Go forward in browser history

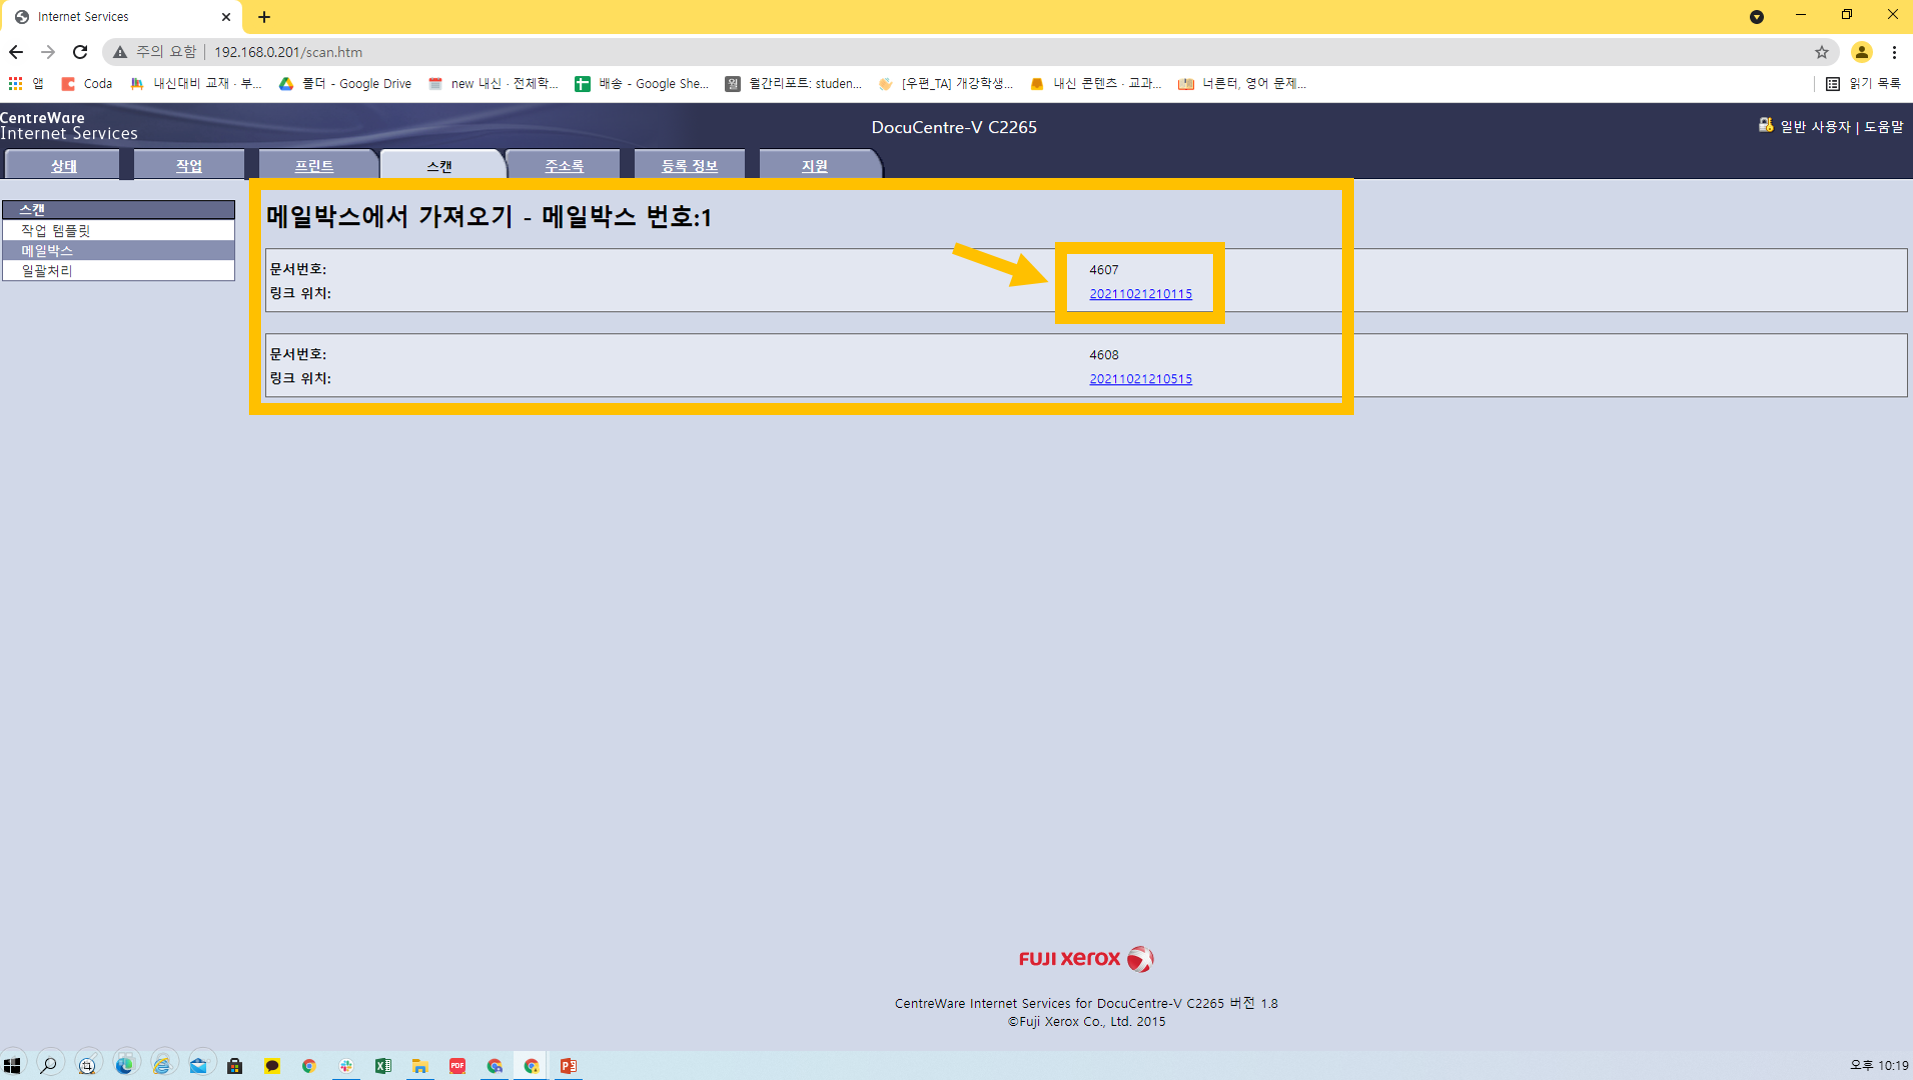pos(48,52)
